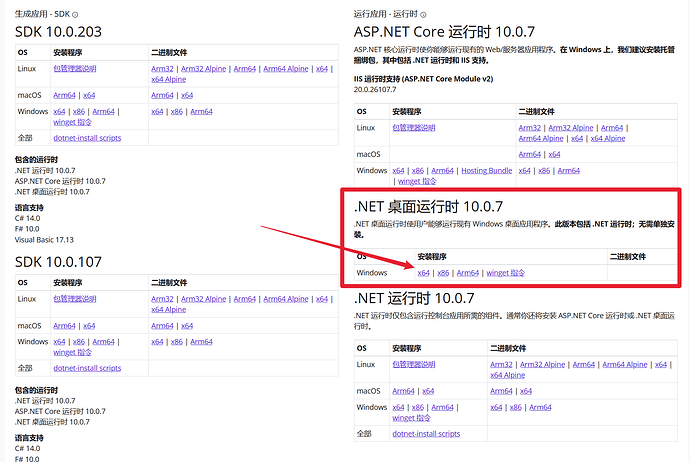The height and width of the screenshot is (462, 690).
Task: Get SDK 10.0.203 Windows Arm64 installer
Action: [x=103, y=111]
